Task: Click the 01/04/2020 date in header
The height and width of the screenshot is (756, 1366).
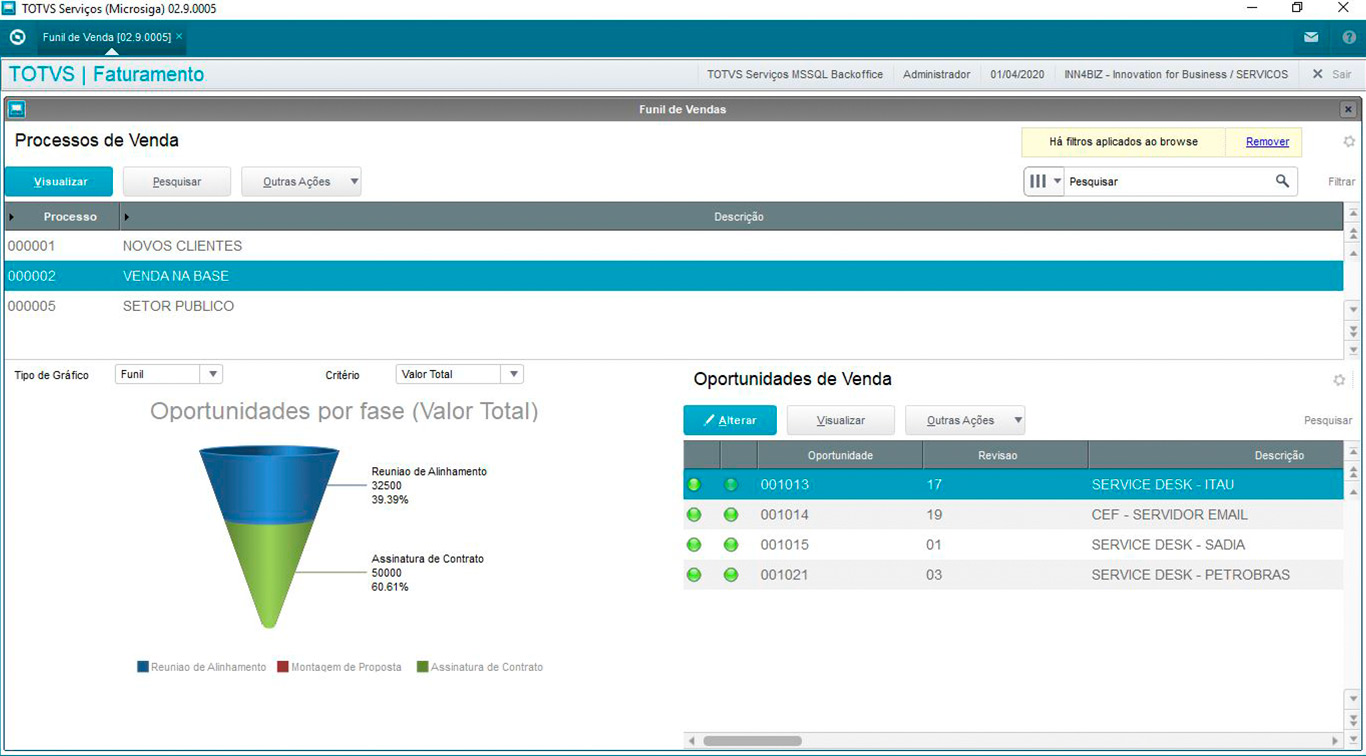Action: (x=1017, y=74)
